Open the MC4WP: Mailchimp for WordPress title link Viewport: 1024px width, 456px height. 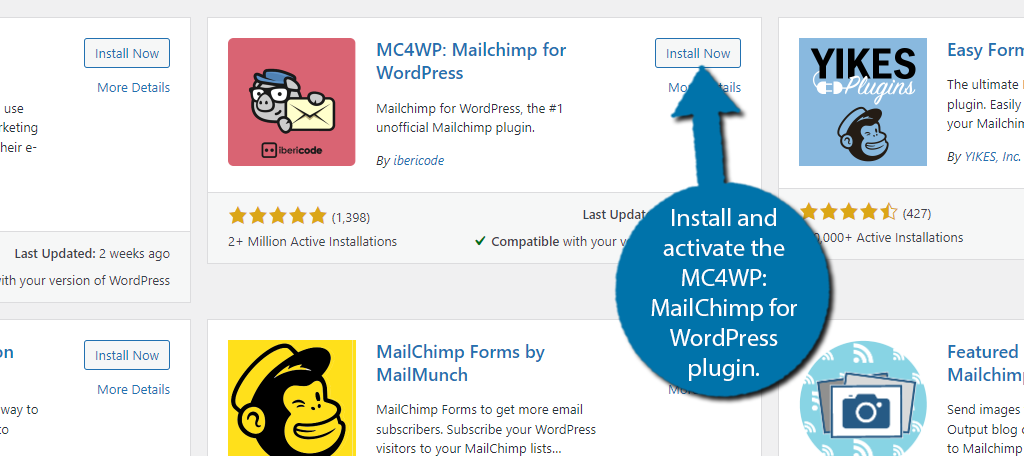click(x=471, y=61)
